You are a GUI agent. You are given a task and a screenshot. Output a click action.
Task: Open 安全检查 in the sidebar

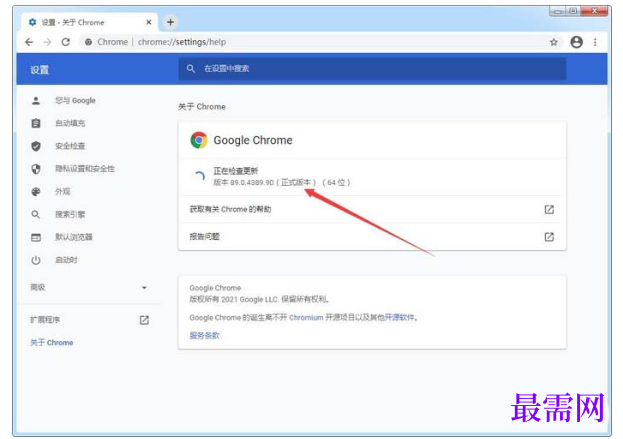click(x=70, y=146)
